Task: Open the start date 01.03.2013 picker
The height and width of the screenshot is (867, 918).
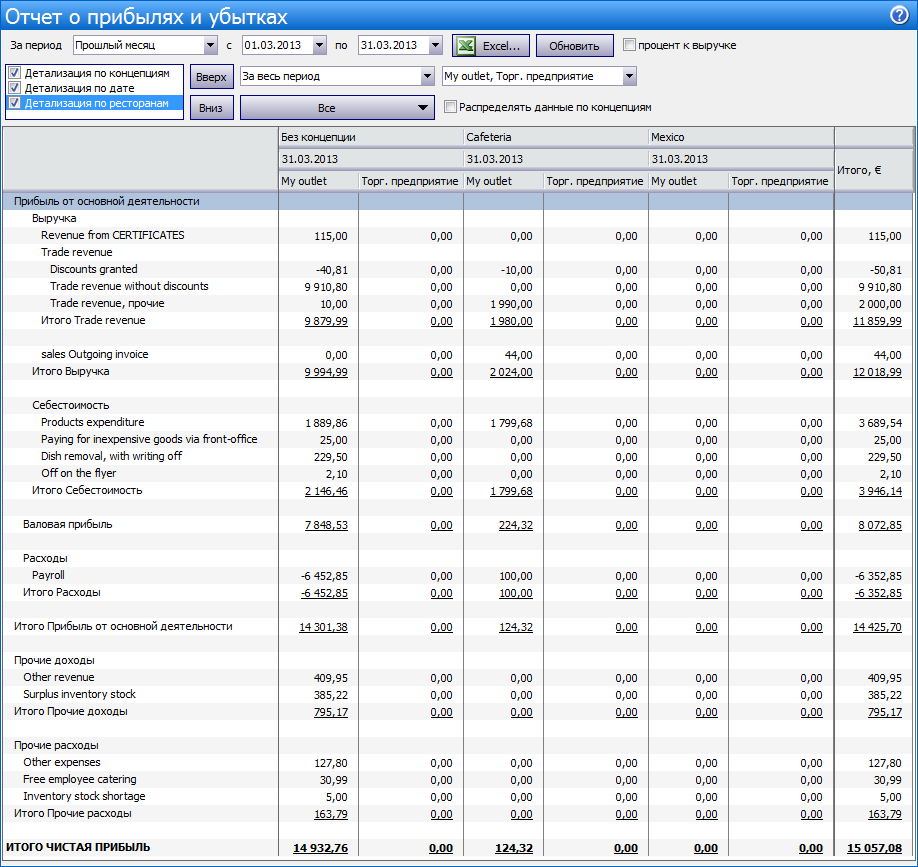Action: click(319, 46)
